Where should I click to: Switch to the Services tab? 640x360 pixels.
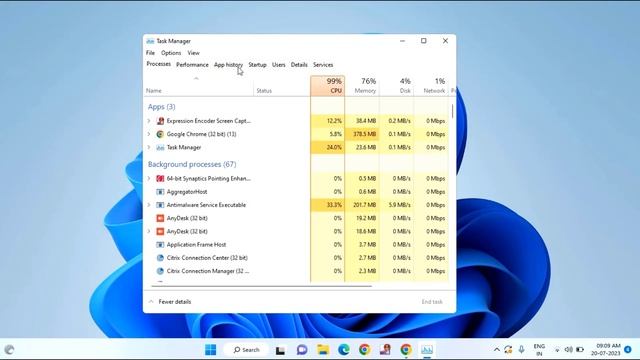point(323,64)
